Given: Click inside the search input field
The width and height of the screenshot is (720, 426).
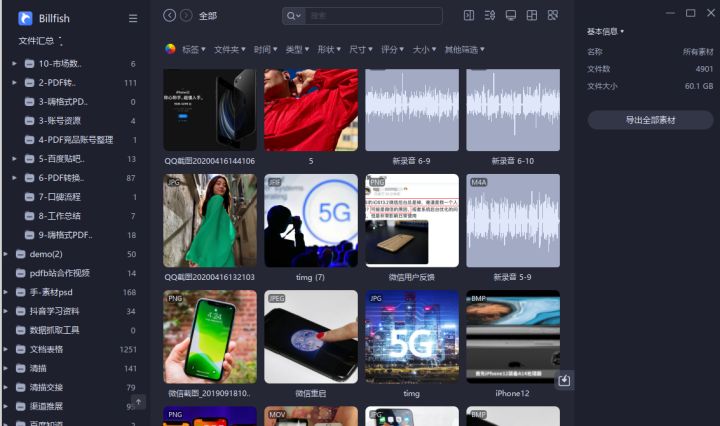Looking at the screenshot, I should (374, 16).
